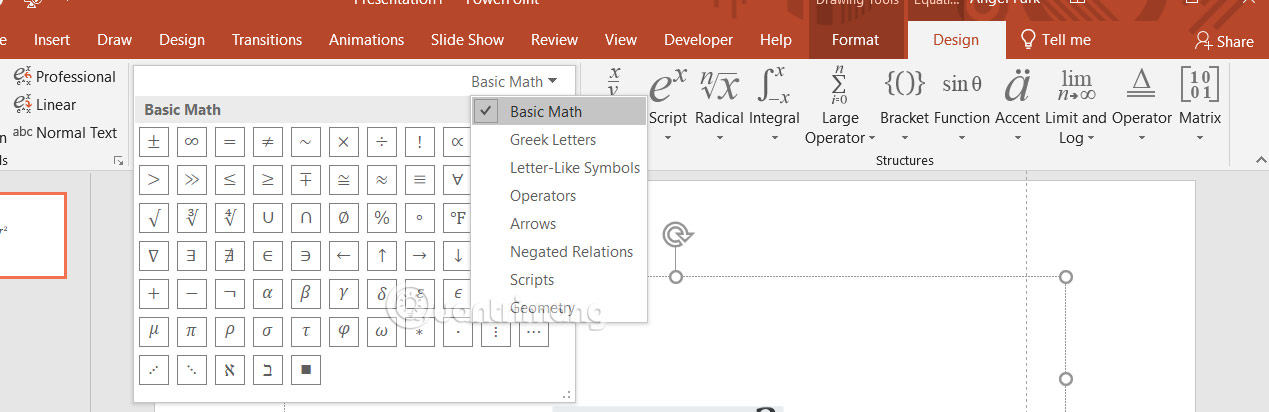
Task: Toggle Normal Text for equation
Action: click(66, 133)
